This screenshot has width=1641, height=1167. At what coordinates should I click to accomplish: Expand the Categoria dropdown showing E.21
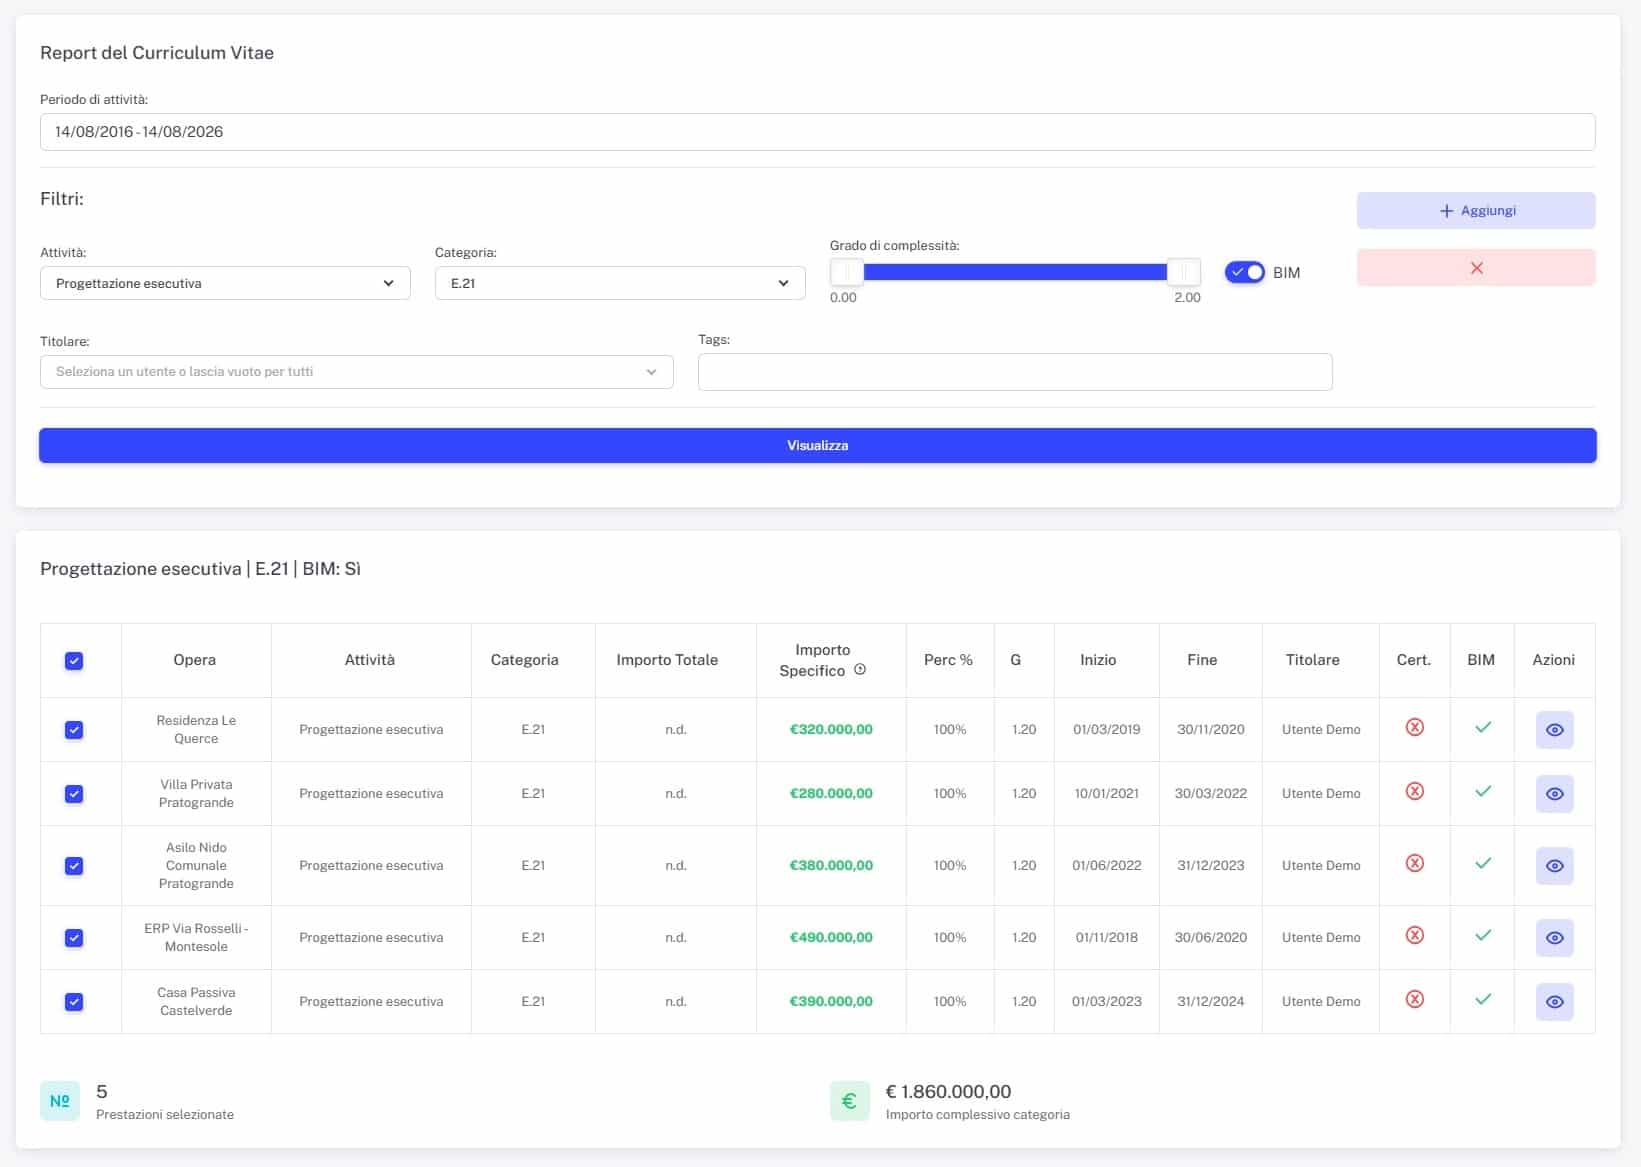(620, 283)
